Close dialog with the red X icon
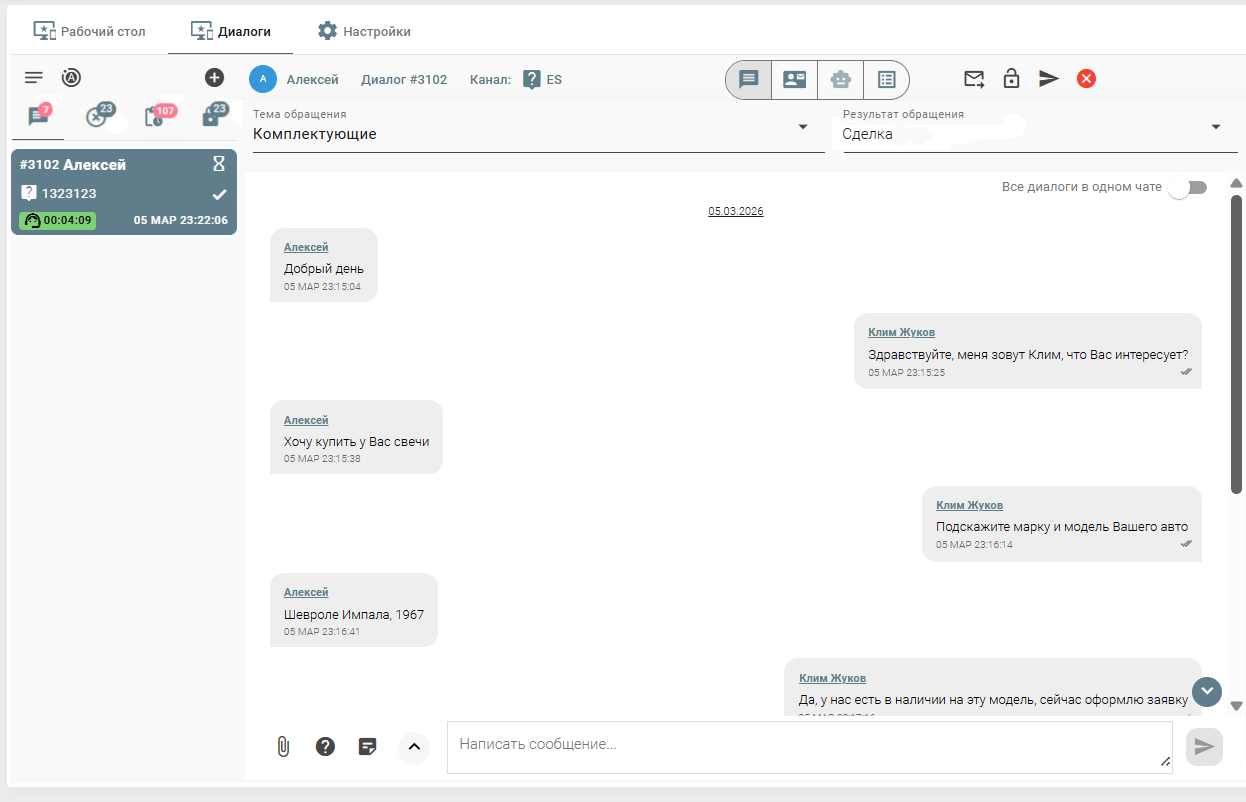This screenshot has height=802, width=1246. click(x=1086, y=78)
